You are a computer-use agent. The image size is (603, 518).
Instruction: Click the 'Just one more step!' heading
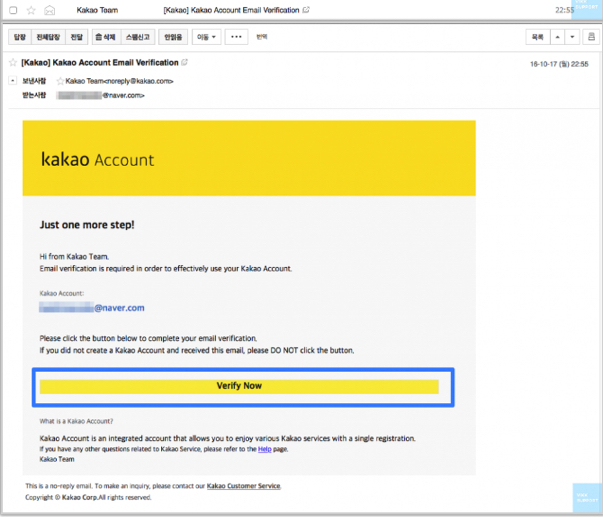coord(87,225)
